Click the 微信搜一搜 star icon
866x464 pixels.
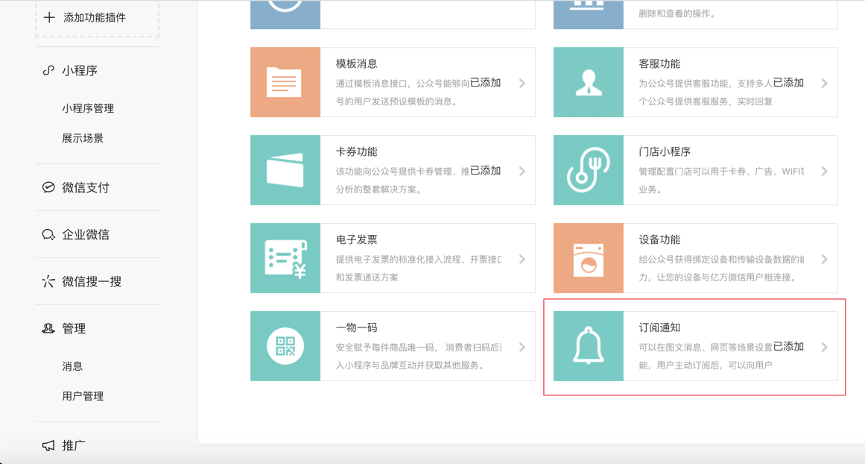49,281
